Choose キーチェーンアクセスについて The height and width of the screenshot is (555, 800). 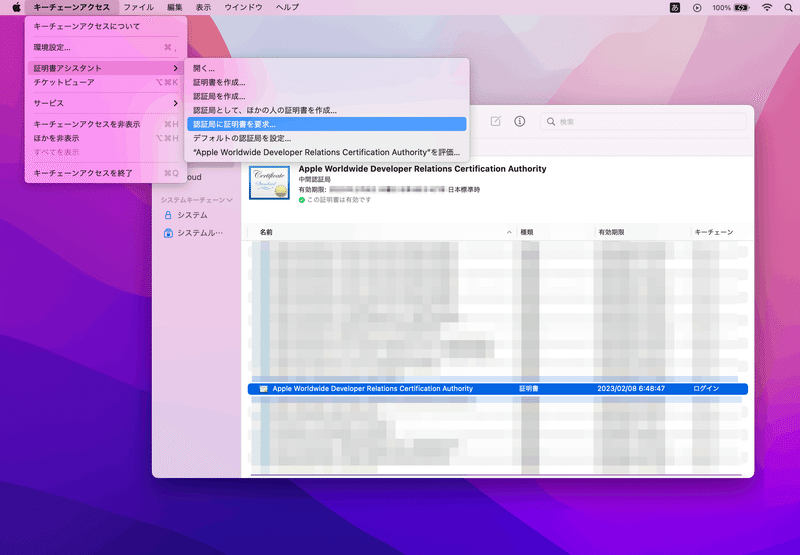pos(106,26)
